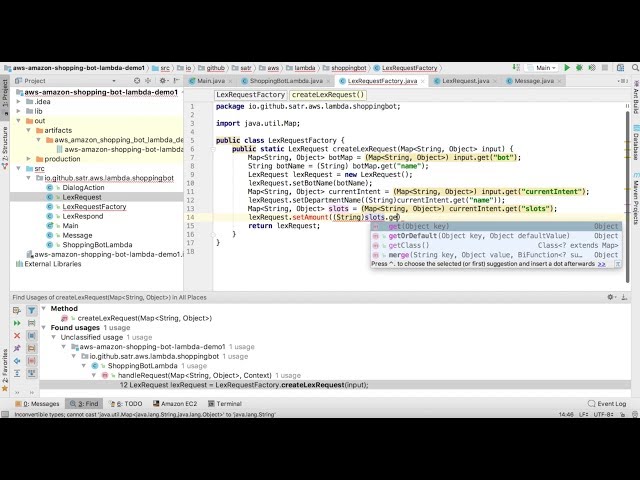Open Project panel gear settings
The width and height of the screenshot is (640, 480).
point(163,81)
